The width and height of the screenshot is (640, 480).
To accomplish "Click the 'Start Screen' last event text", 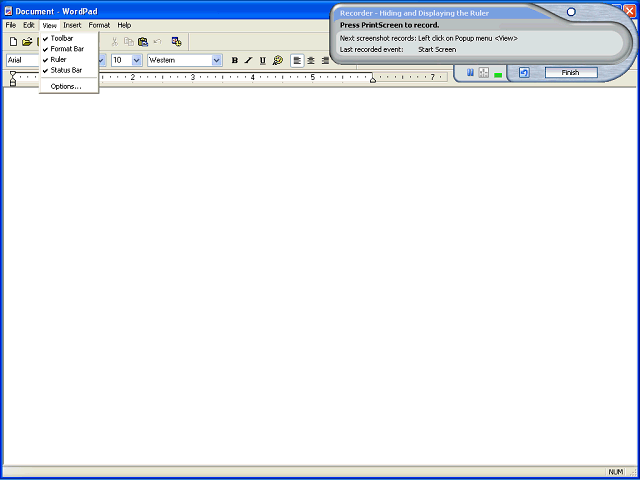I will 437,49.
